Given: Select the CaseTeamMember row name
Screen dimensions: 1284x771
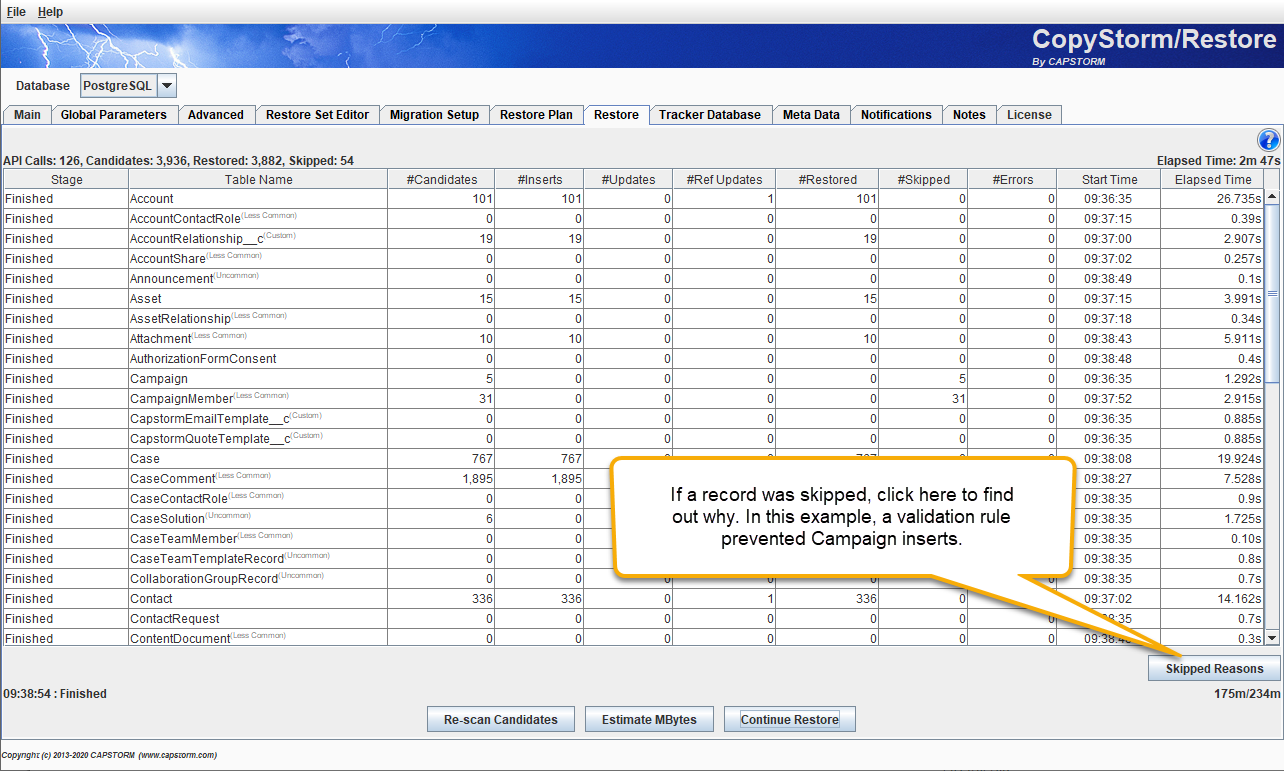Looking at the screenshot, I should click(183, 539).
